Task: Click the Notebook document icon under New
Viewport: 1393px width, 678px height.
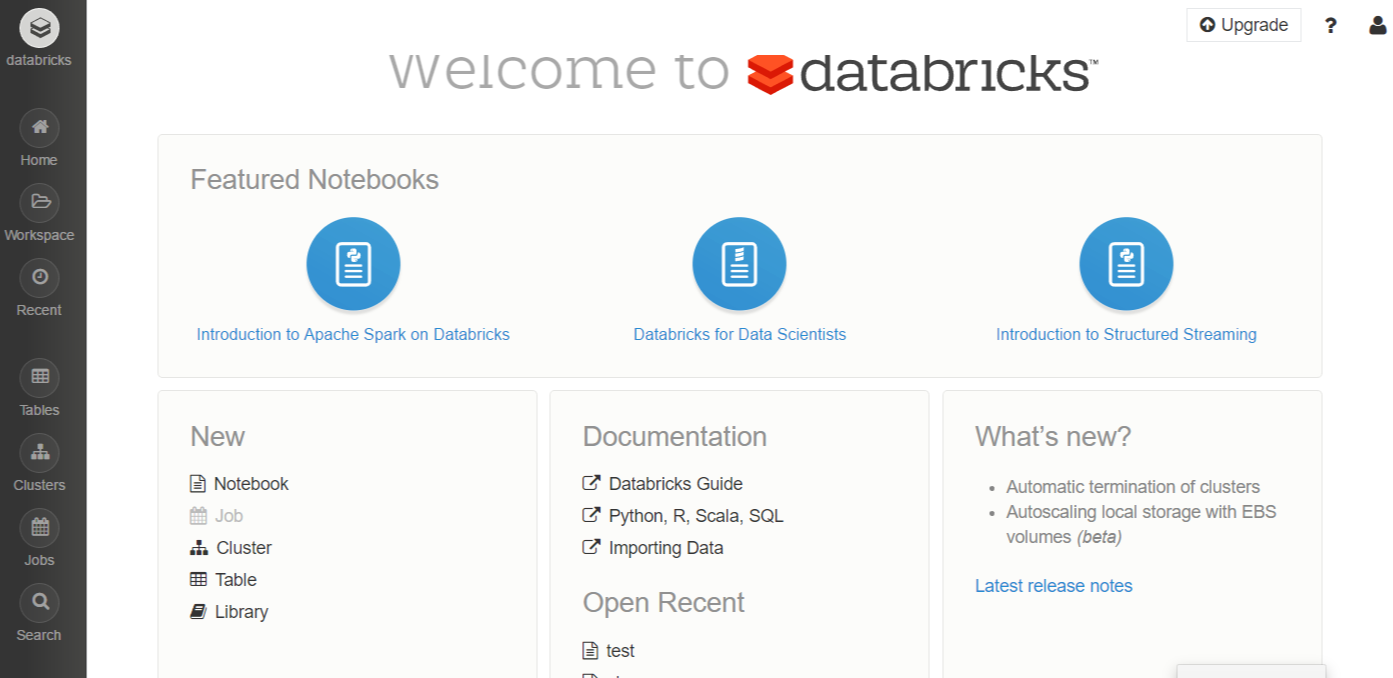Action: (197, 484)
